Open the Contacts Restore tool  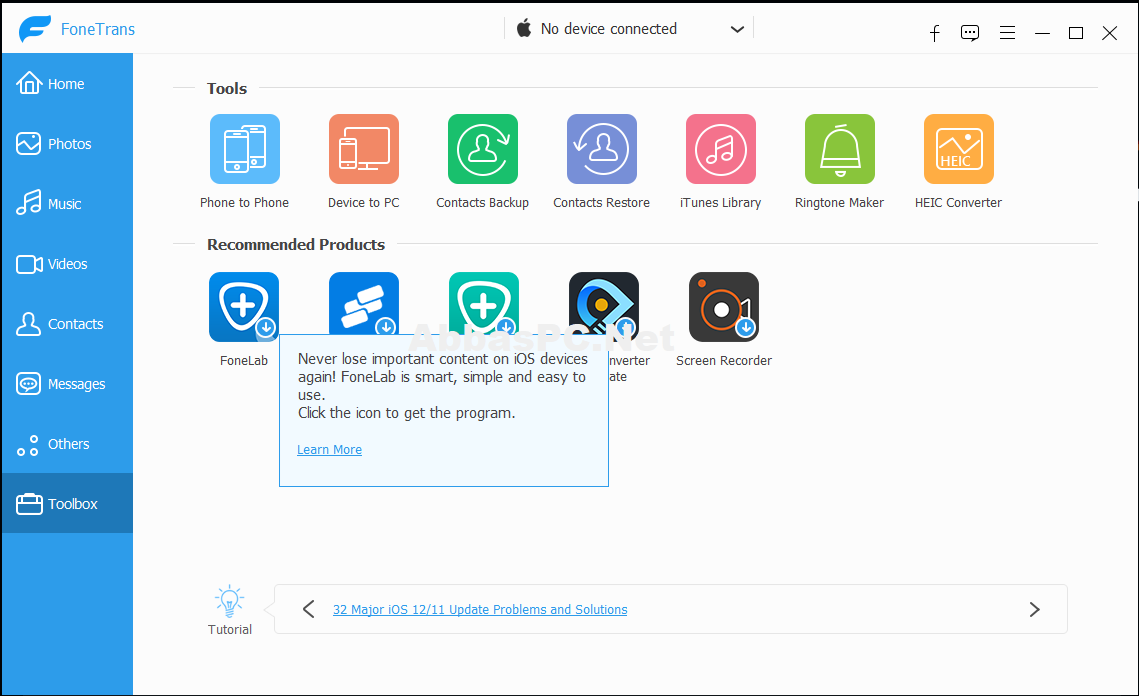602,149
